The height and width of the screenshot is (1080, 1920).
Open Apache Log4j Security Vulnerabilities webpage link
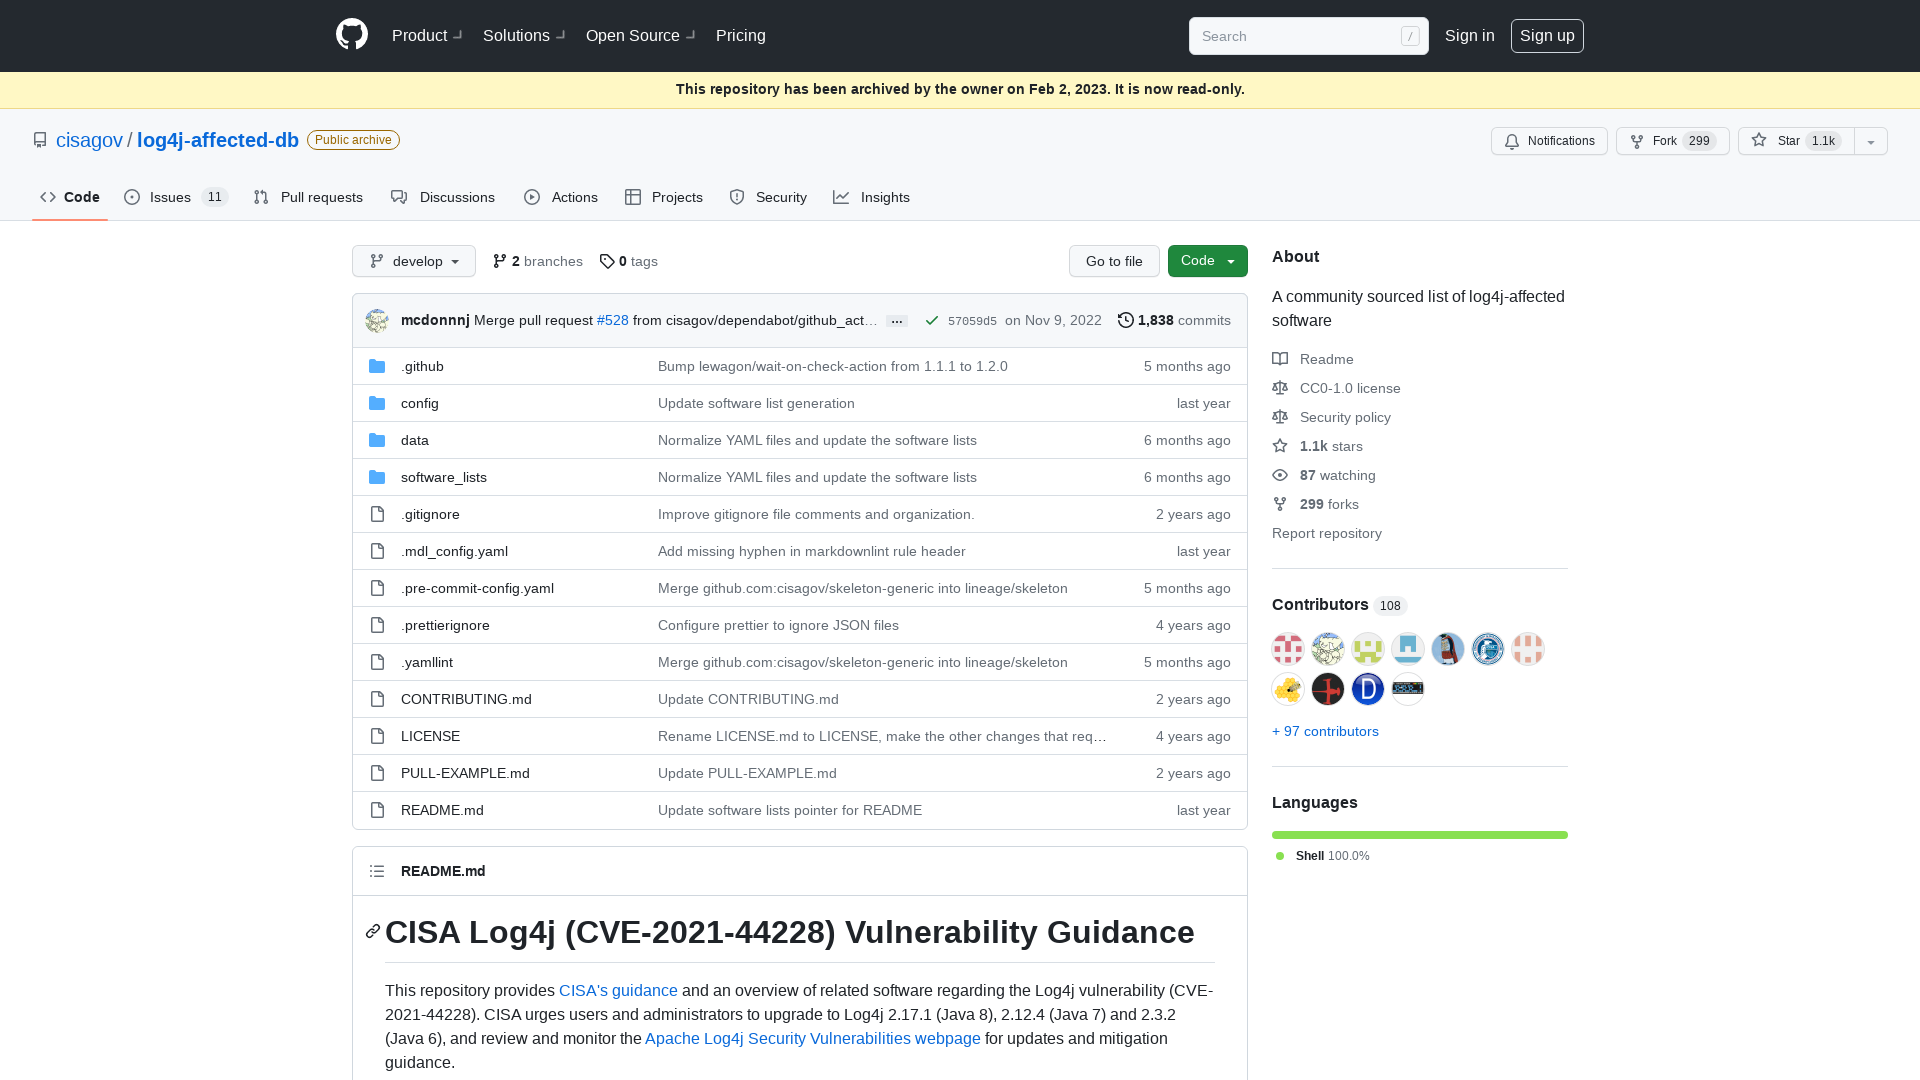pos(813,1038)
